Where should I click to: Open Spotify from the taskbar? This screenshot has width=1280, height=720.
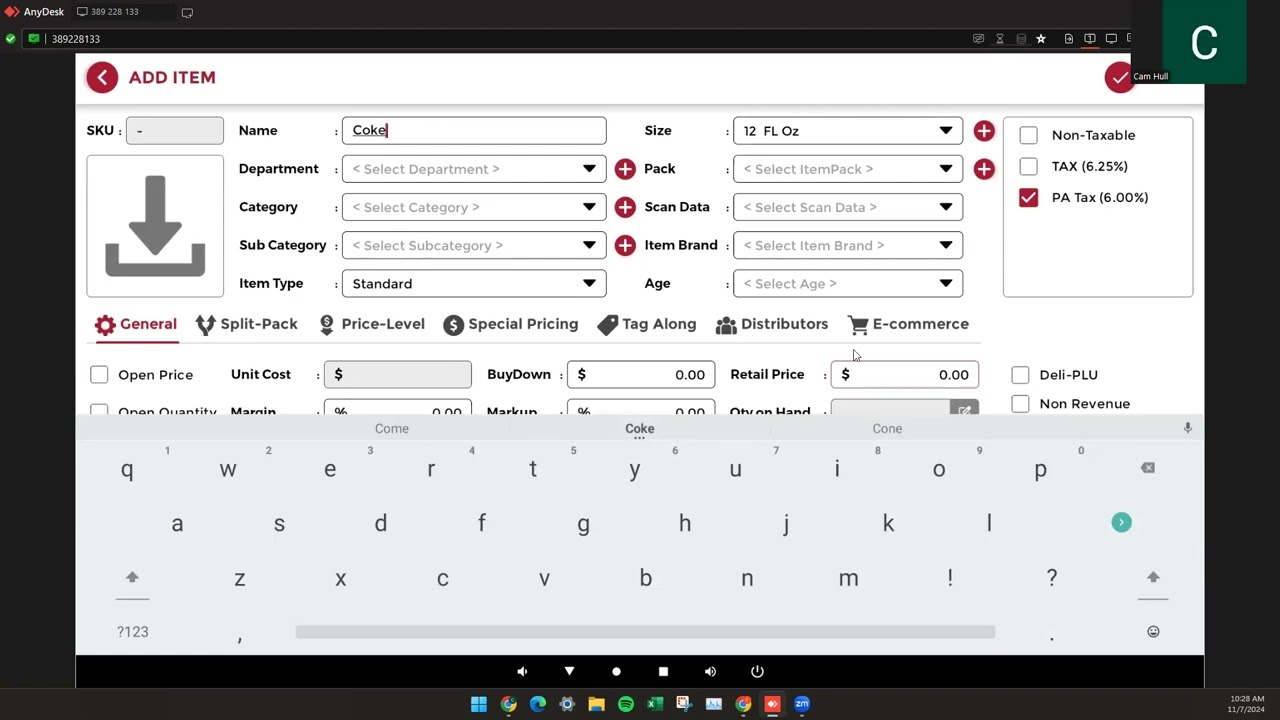(x=626, y=704)
